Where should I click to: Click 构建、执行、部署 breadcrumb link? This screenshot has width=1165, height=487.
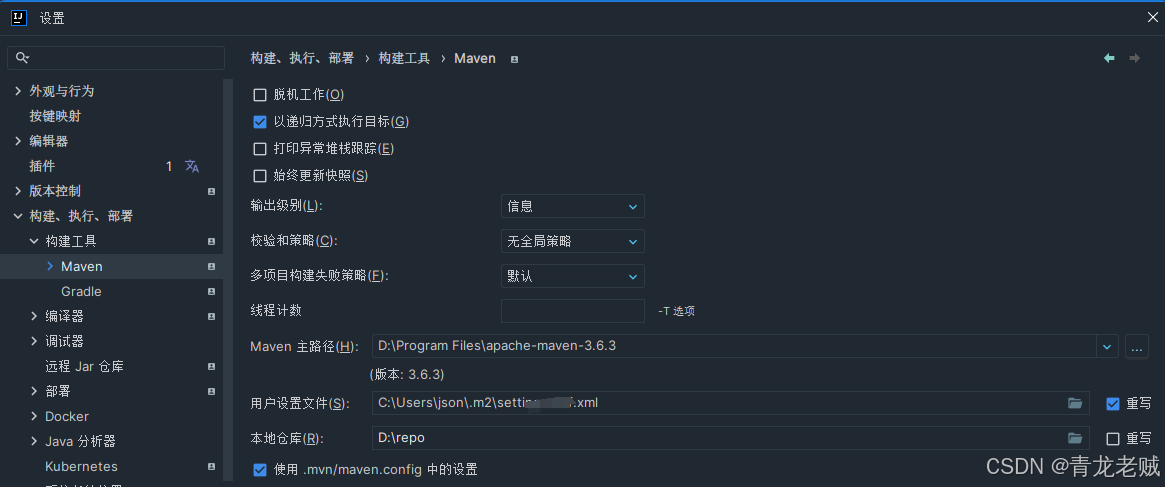click(302, 58)
